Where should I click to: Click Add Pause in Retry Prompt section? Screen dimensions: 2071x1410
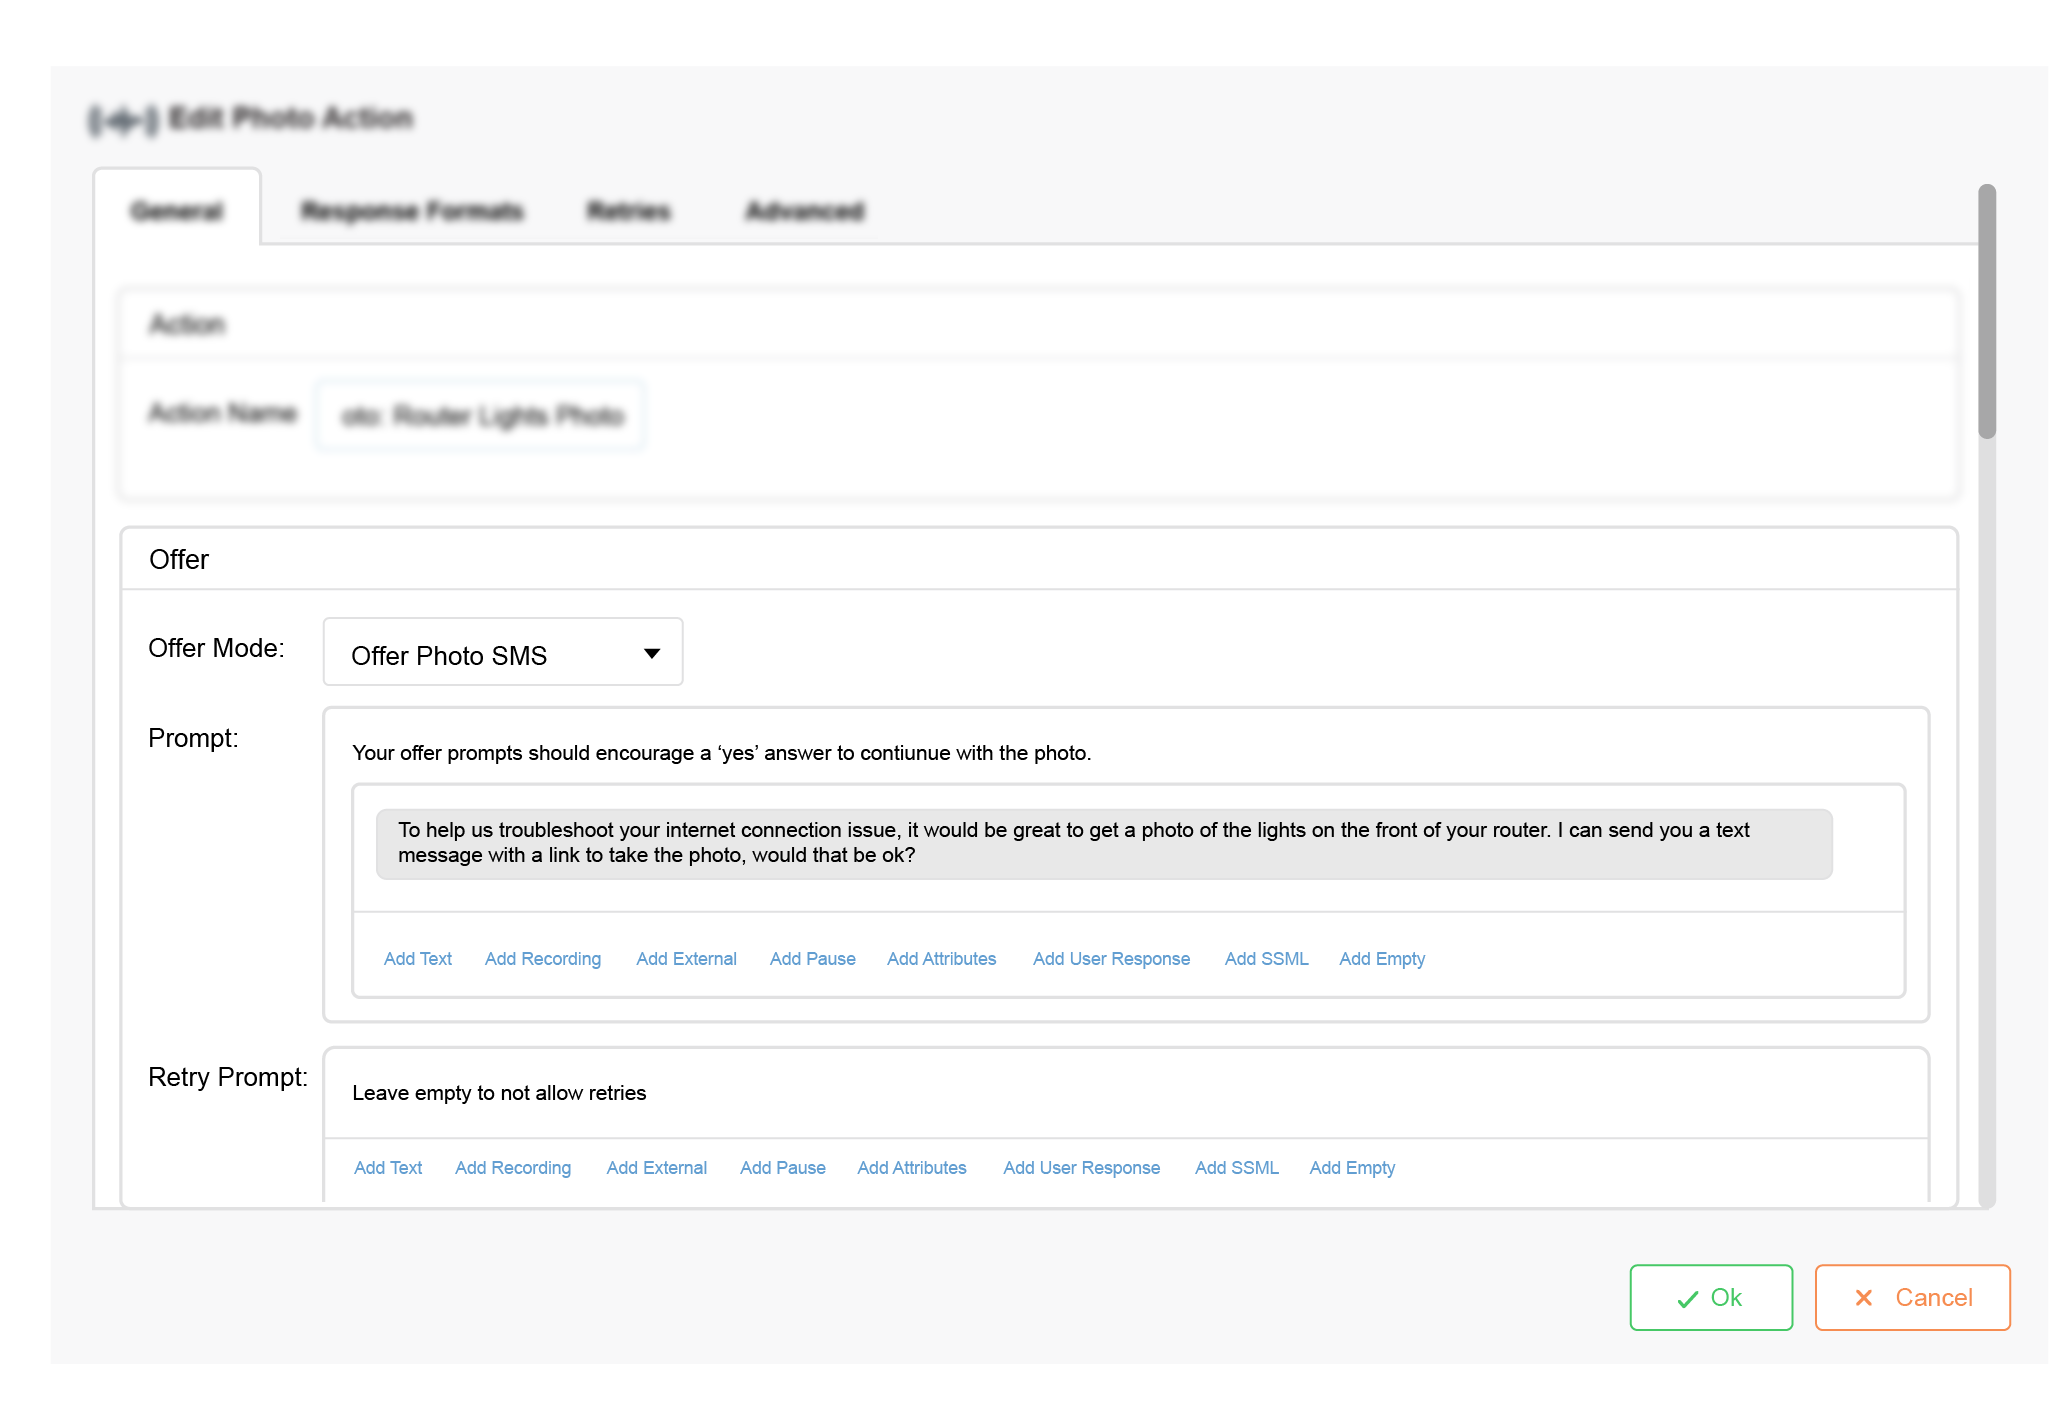point(782,1167)
